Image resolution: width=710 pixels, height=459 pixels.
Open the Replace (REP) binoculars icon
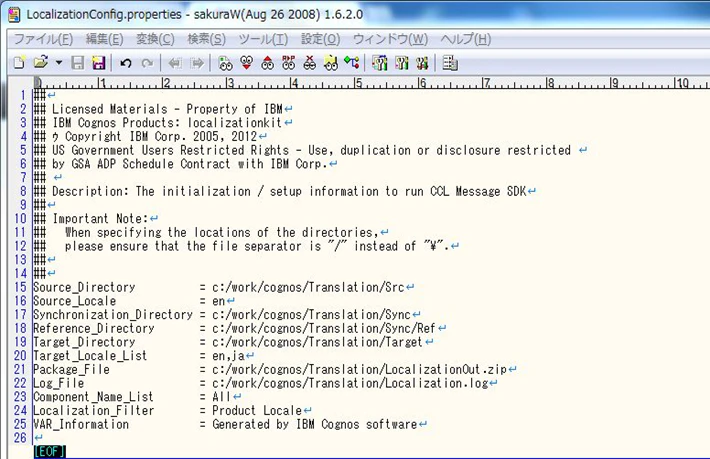288,63
